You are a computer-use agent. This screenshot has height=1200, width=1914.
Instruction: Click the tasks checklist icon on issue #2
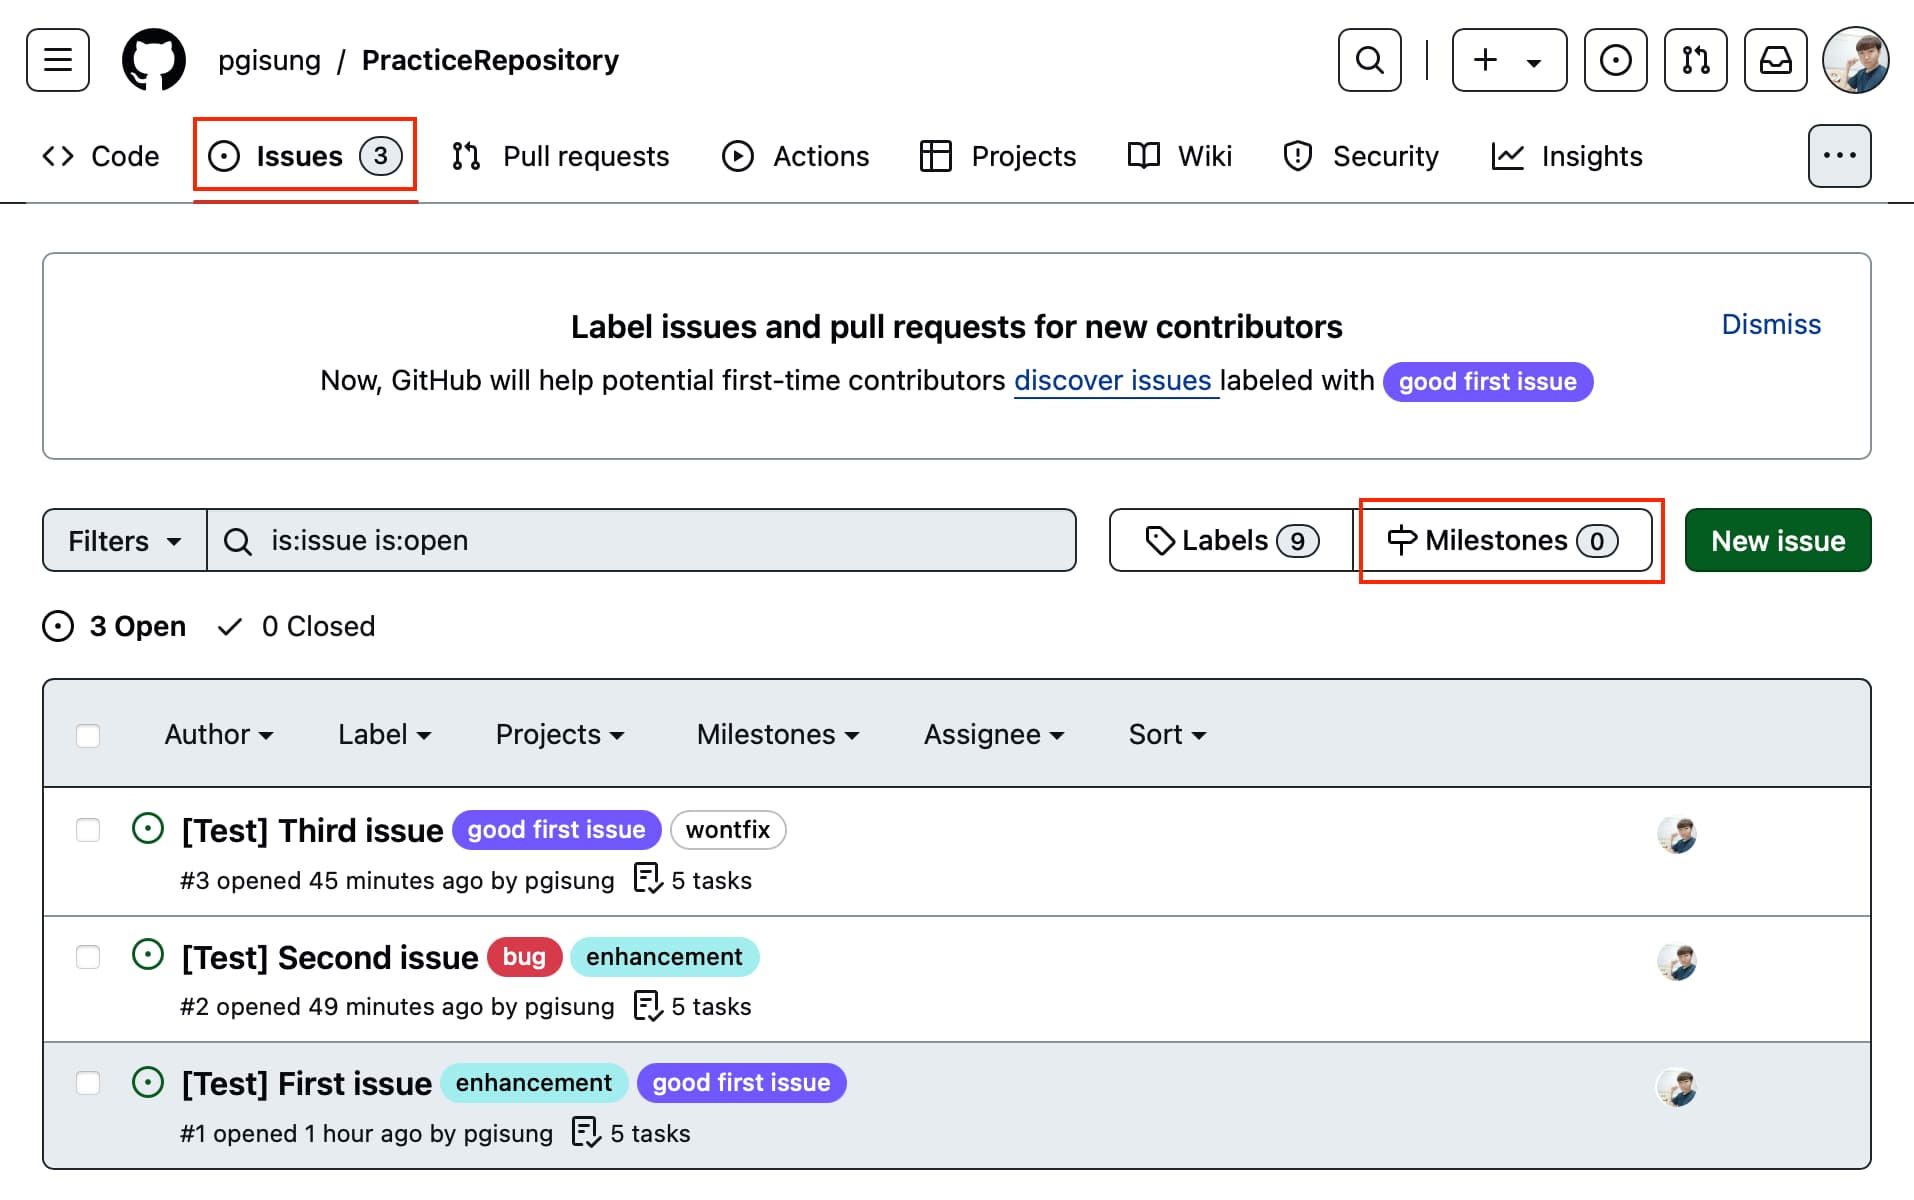pyautogui.click(x=648, y=1006)
